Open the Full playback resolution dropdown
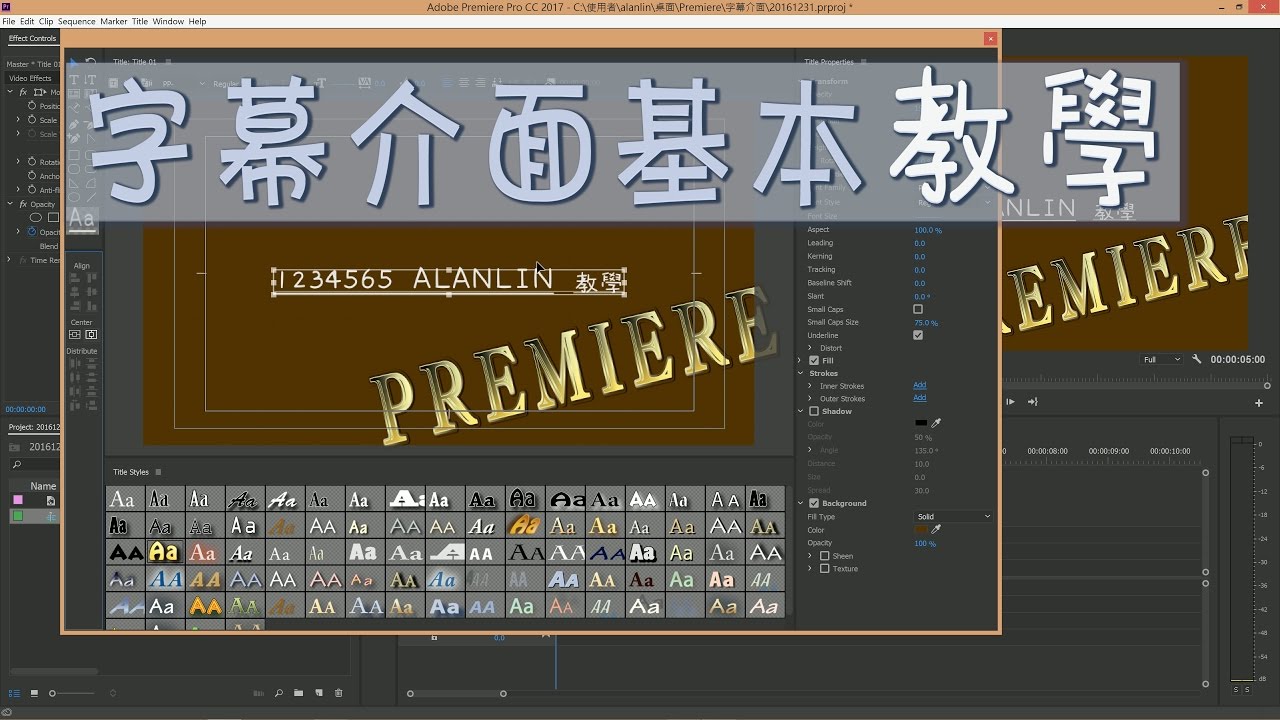Screen dimensions: 1280x720 [x=1162, y=359]
